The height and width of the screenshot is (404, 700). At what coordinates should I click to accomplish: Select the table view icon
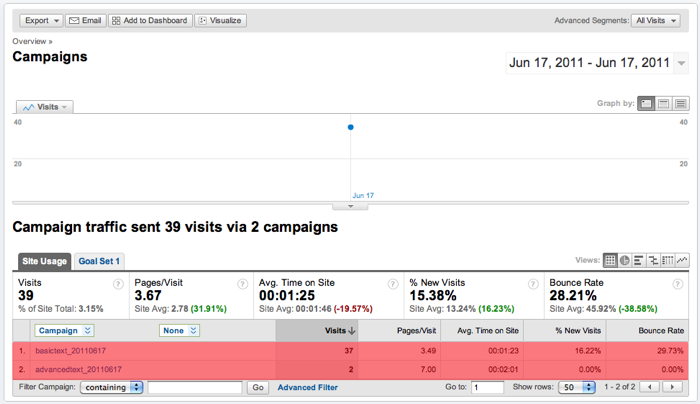[610, 261]
